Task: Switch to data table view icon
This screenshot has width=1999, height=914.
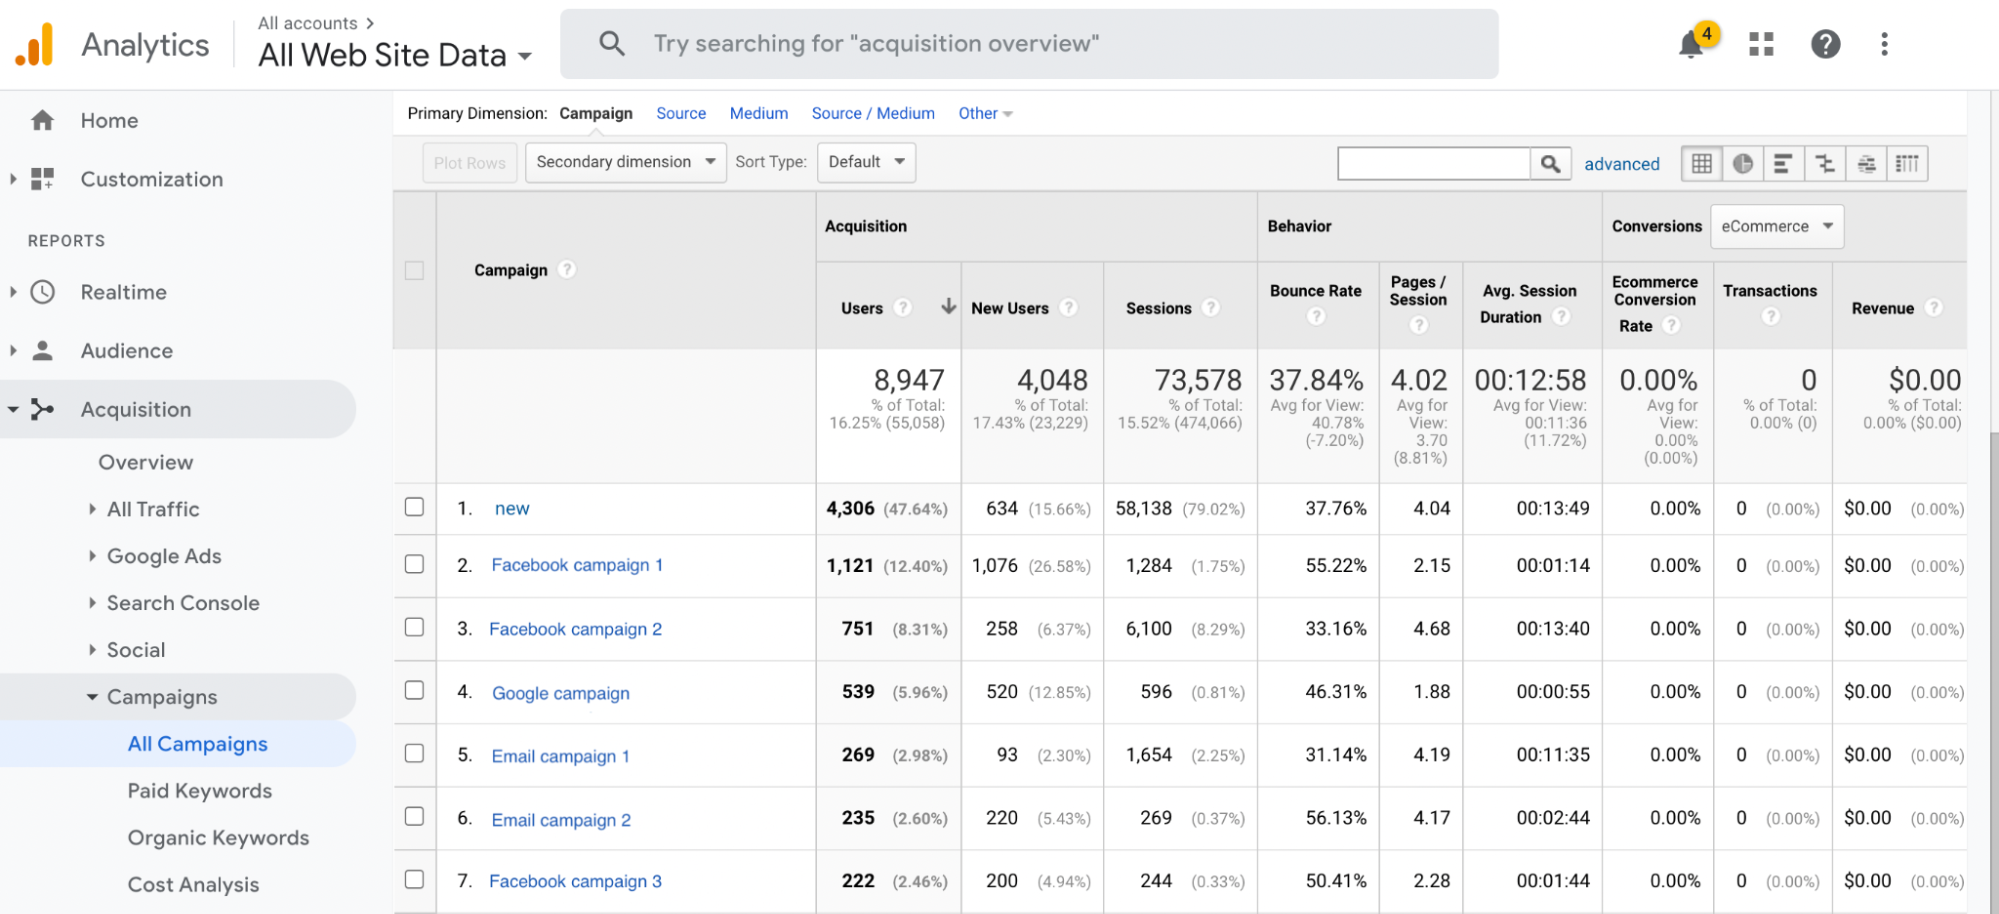Action: 1702,163
